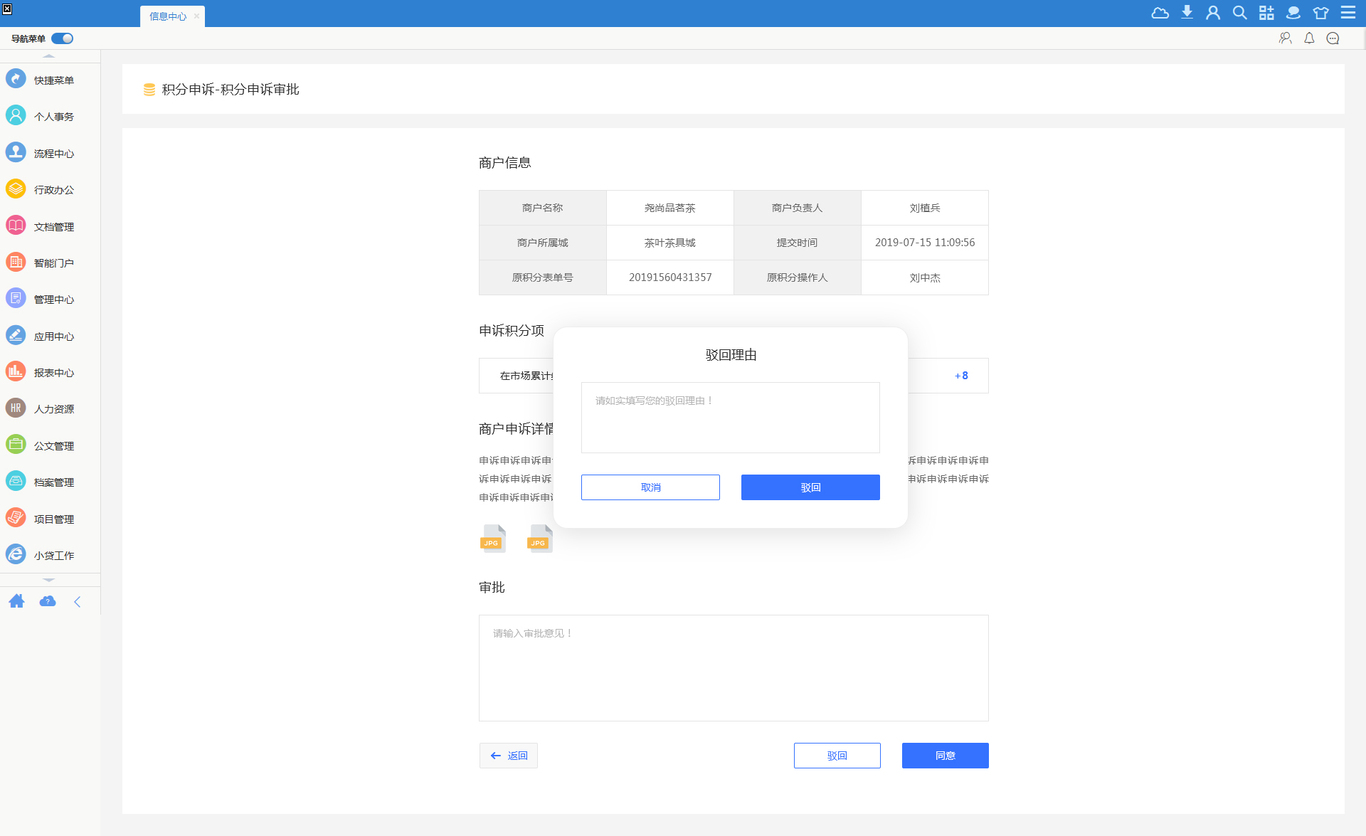Open the second JPG attachment
This screenshot has height=836, width=1366.
(x=540, y=538)
